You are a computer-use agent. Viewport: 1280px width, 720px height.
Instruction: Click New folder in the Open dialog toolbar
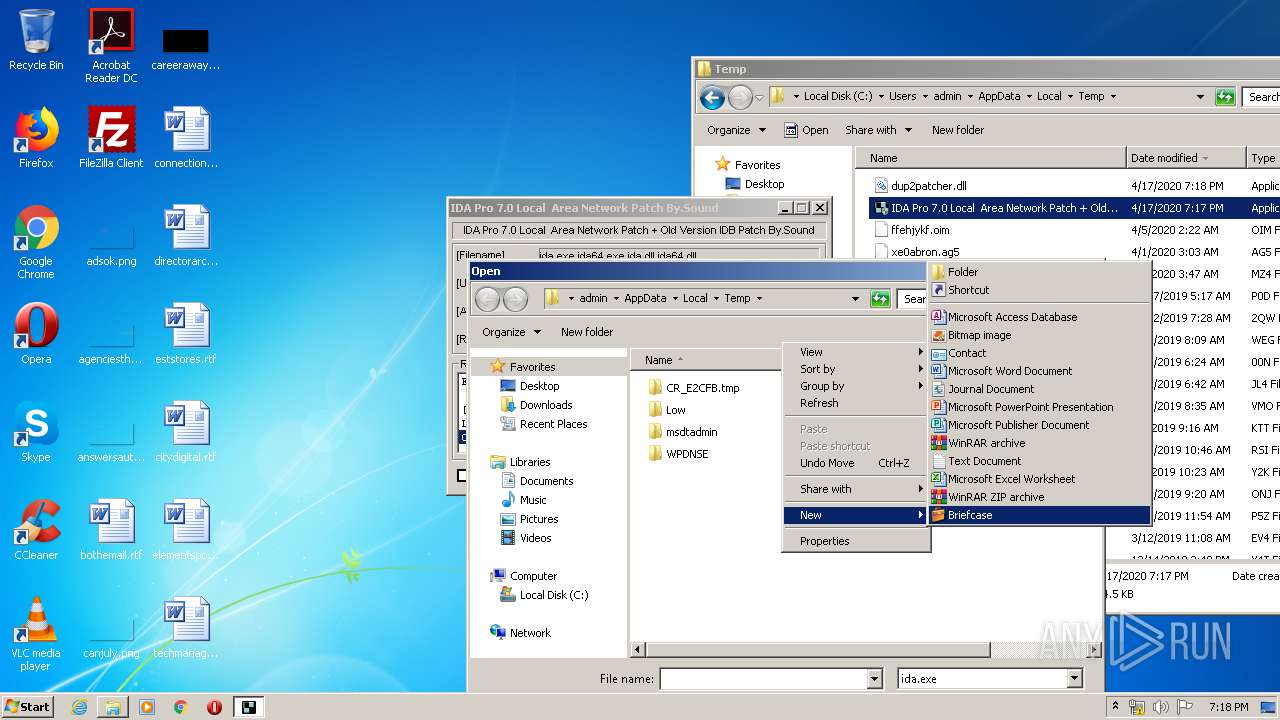pyautogui.click(x=587, y=332)
